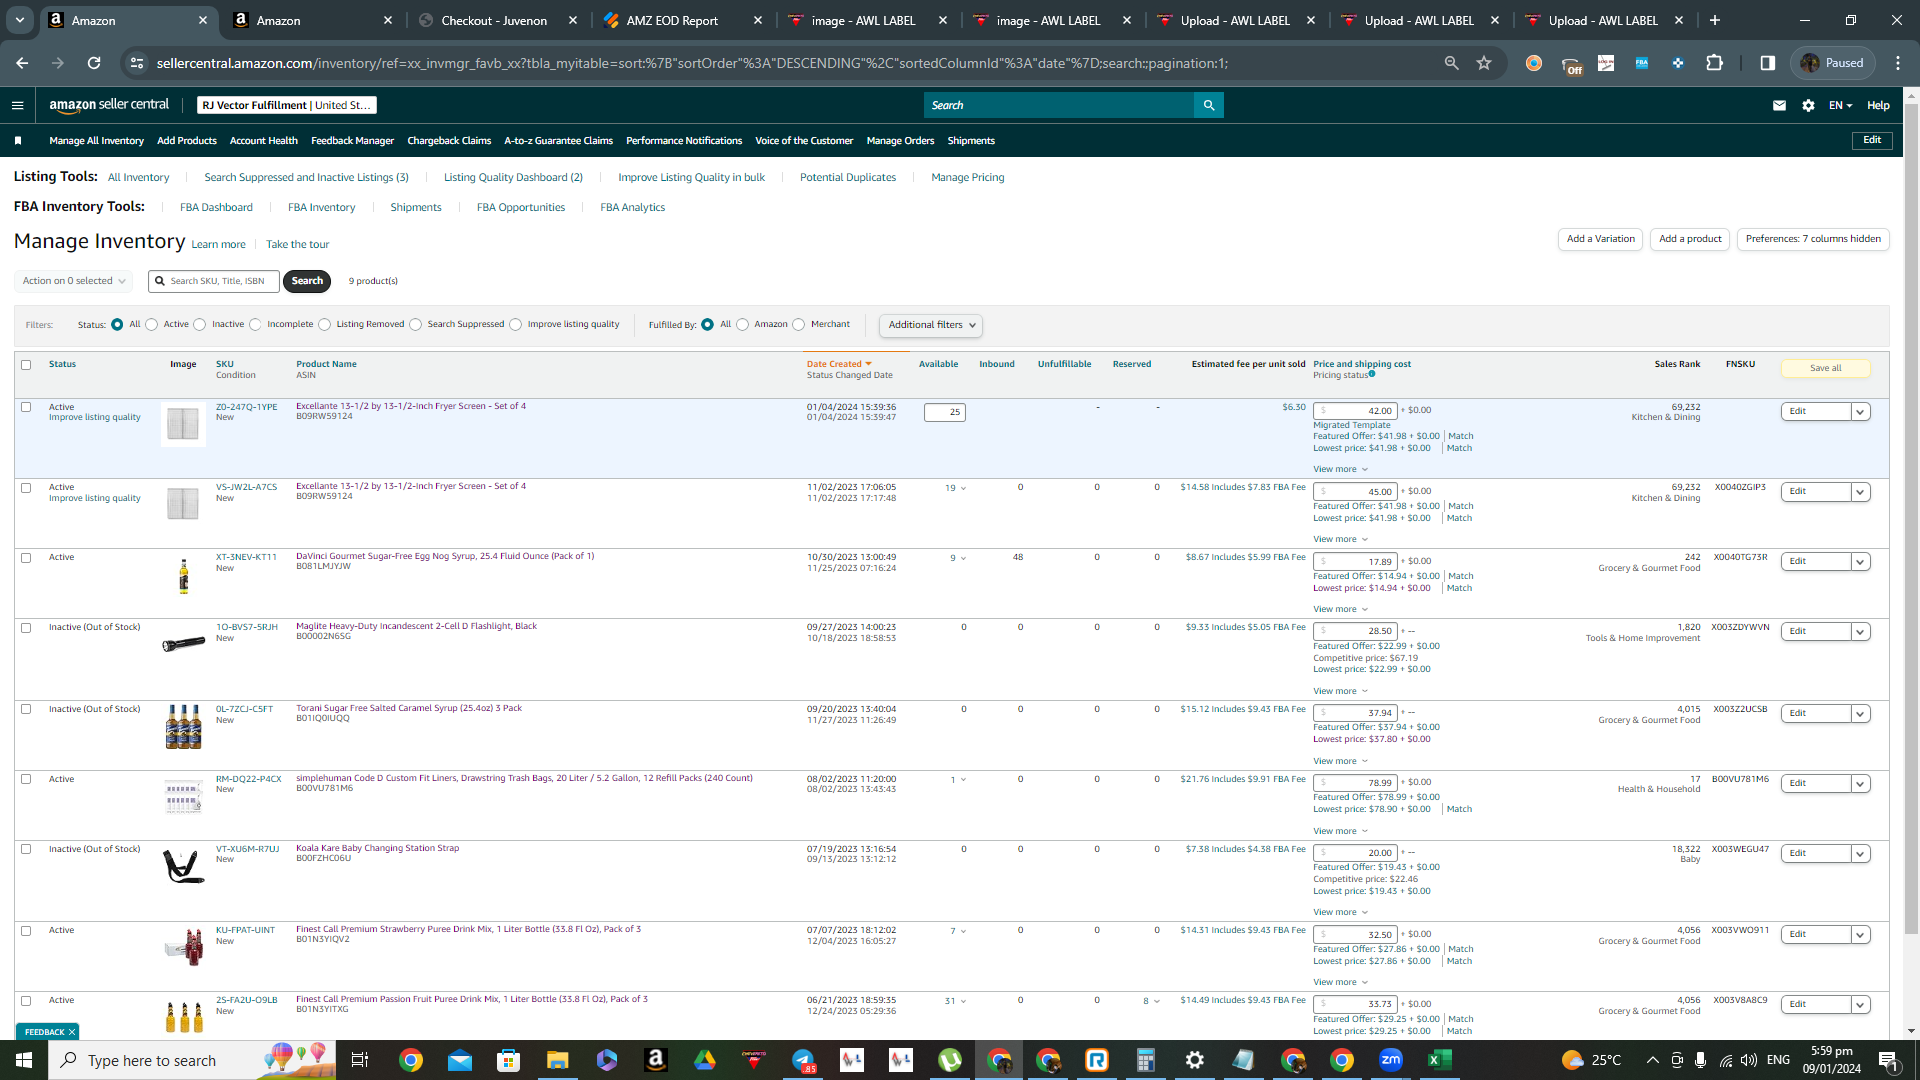
Task: Expand reserved quantity 8 chevron
Action: click(x=1157, y=1001)
